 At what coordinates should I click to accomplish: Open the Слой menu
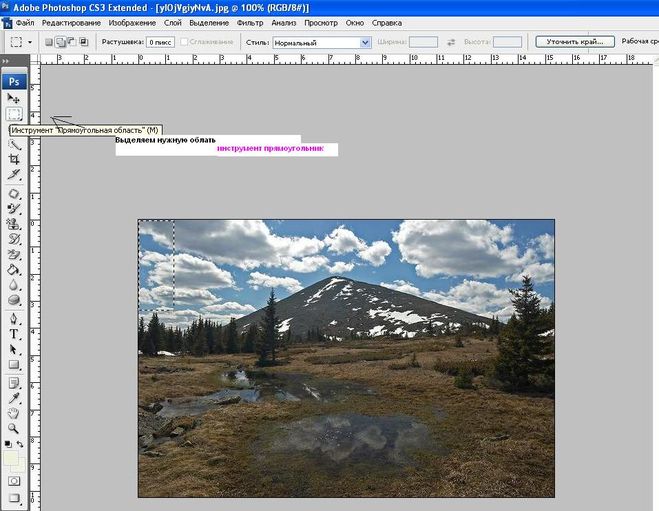click(173, 23)
